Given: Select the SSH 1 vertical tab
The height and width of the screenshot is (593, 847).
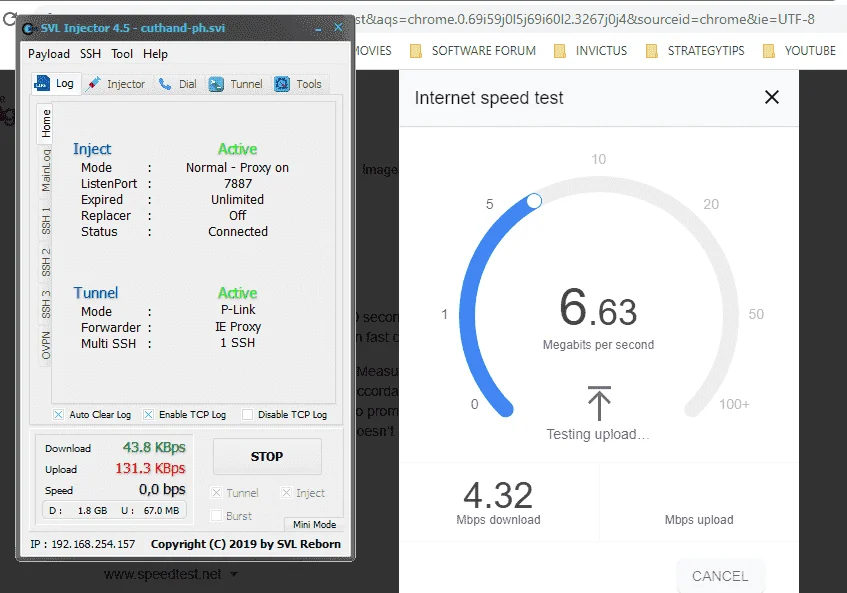Looking at the screenshot, I should click(x=46, y=220).
